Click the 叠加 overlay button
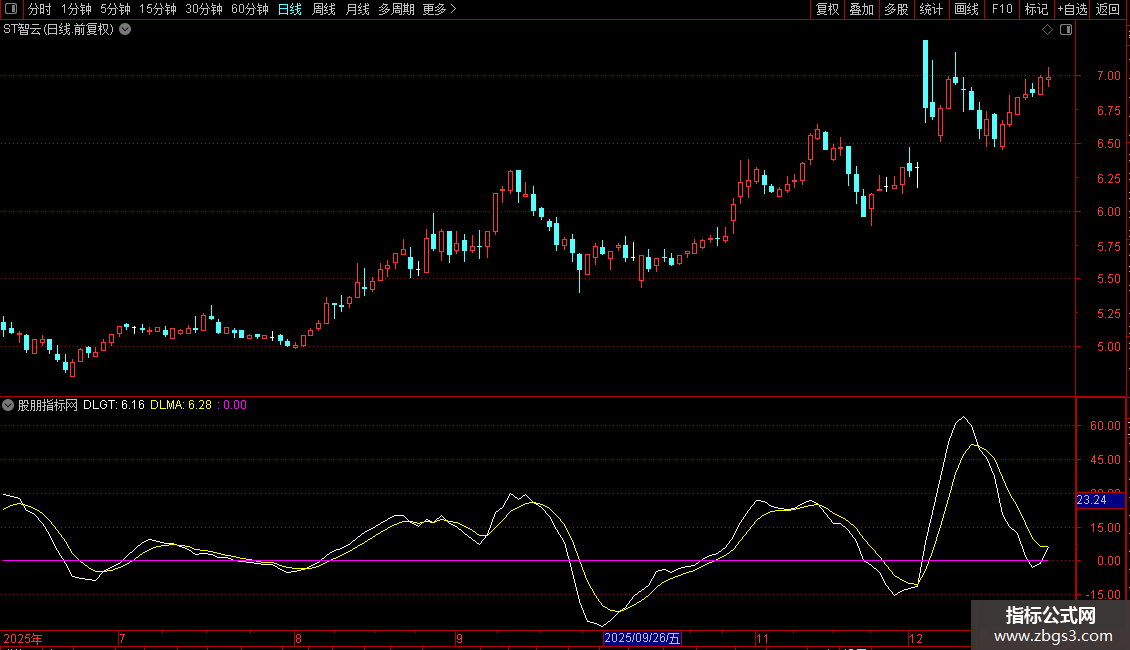The height and width of the screenshot is (650, 1130). (x=861, y=9)
